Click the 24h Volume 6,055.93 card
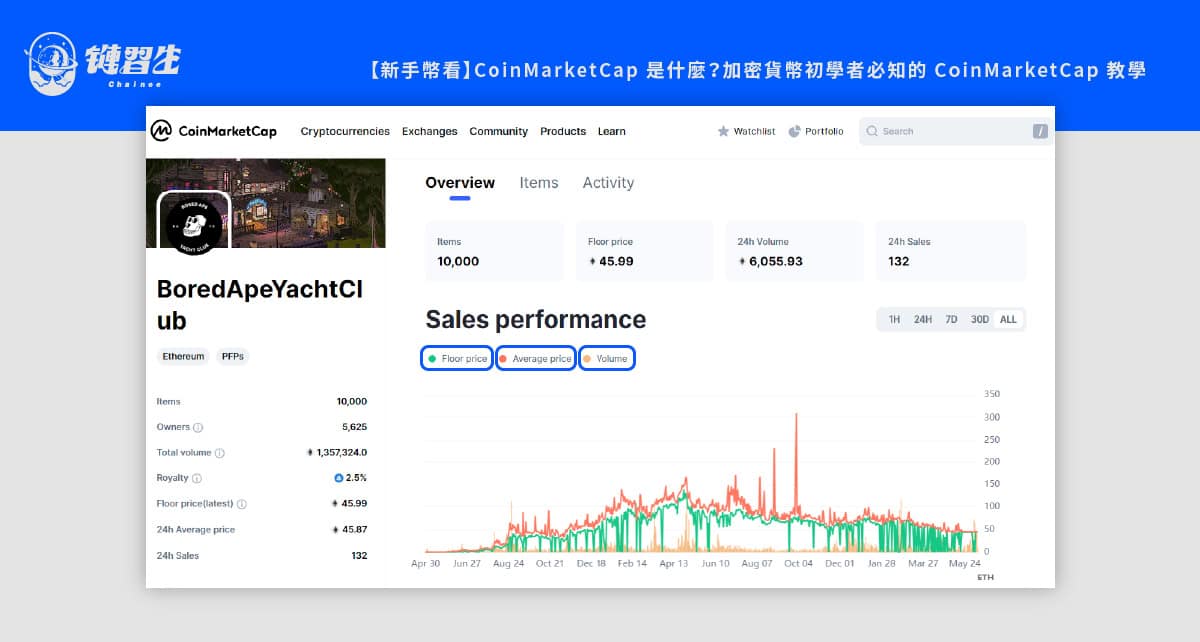 (x=795, y=251)
